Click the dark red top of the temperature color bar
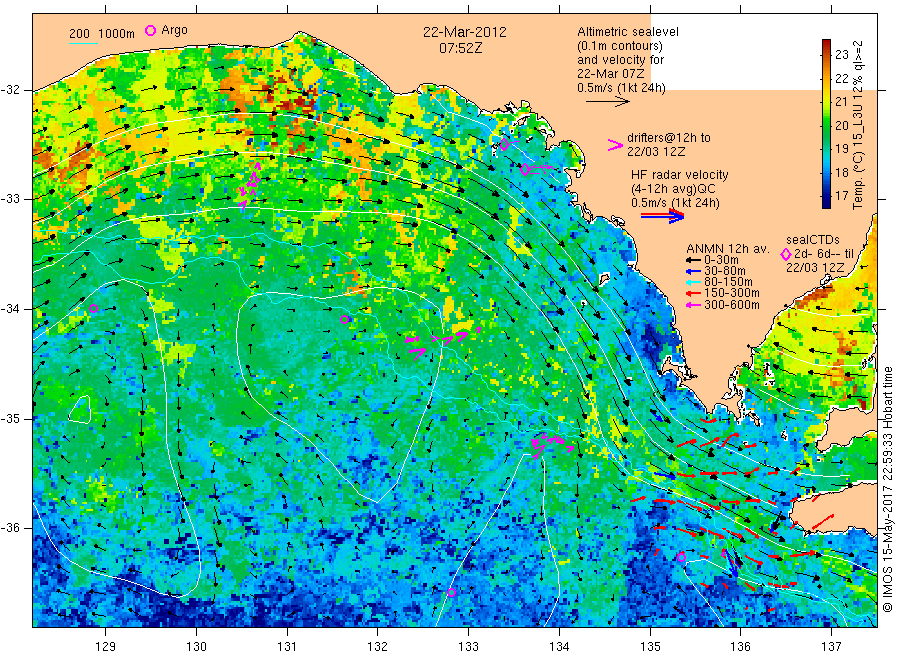The image size is (900, 660). 826,44
